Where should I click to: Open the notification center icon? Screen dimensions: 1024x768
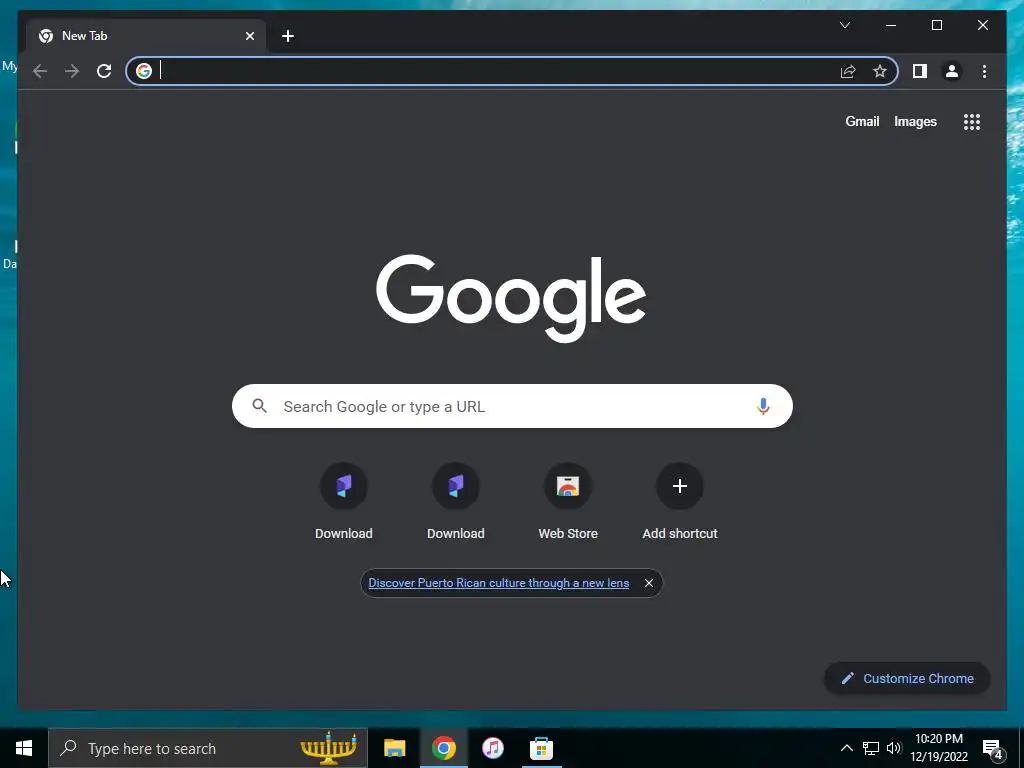pos(993,749)
